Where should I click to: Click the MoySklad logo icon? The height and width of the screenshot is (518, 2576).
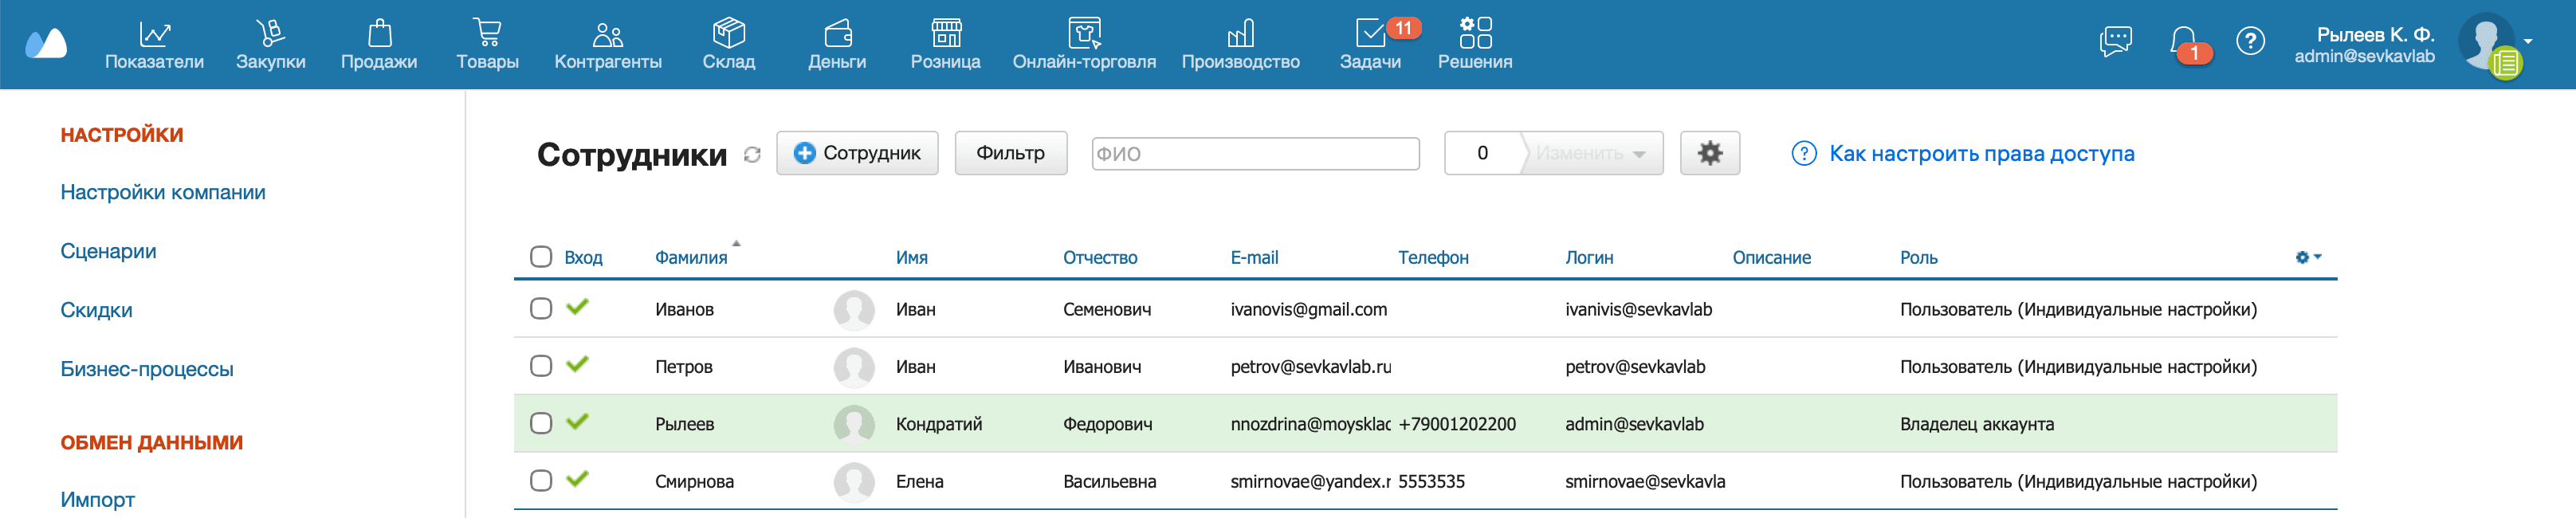click(x=46, y=43)
